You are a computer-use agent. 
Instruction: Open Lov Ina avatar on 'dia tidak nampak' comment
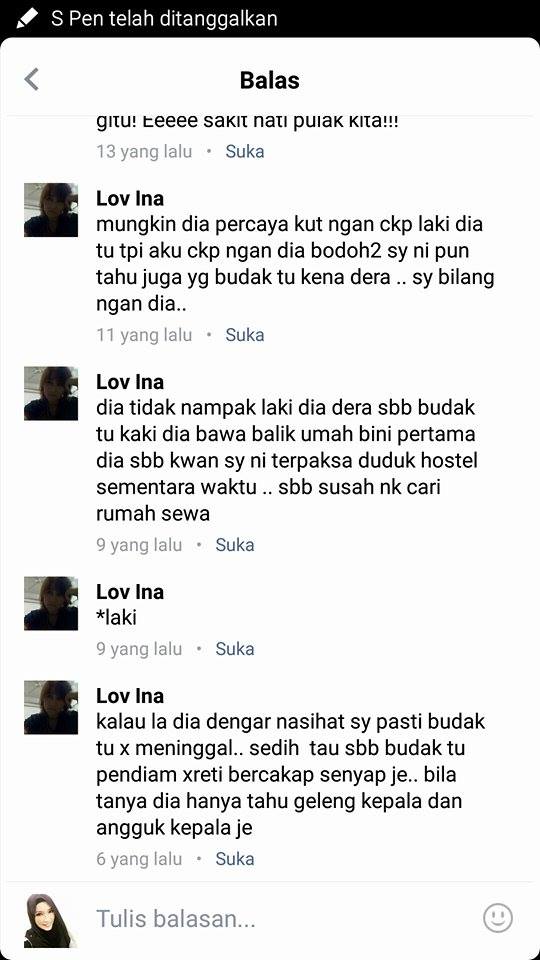tap(51, 394)
